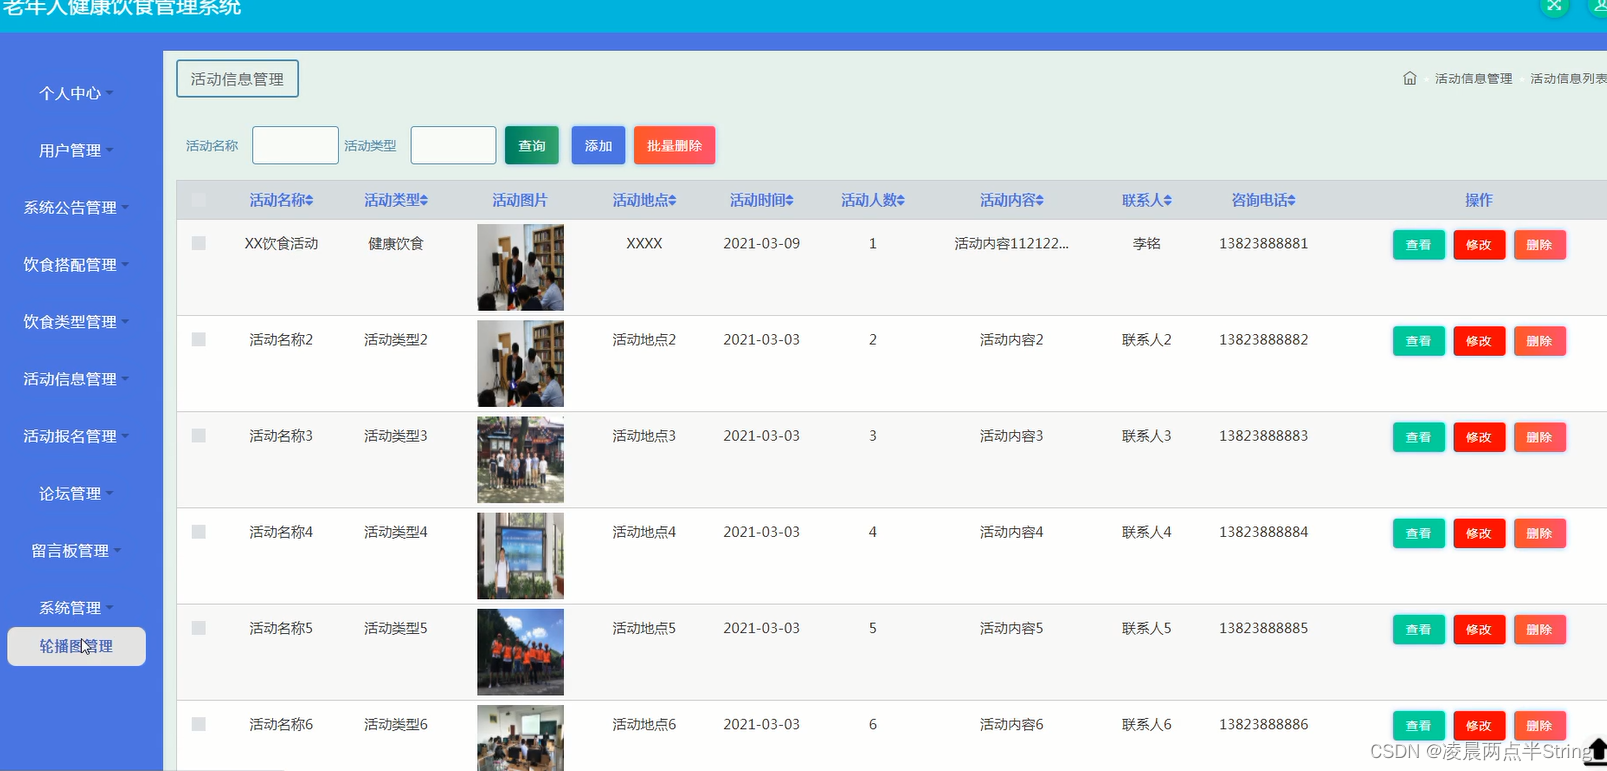Click the 活动类型3 type cell
The width and height of the screenshot is (1607, 771).
395,436
